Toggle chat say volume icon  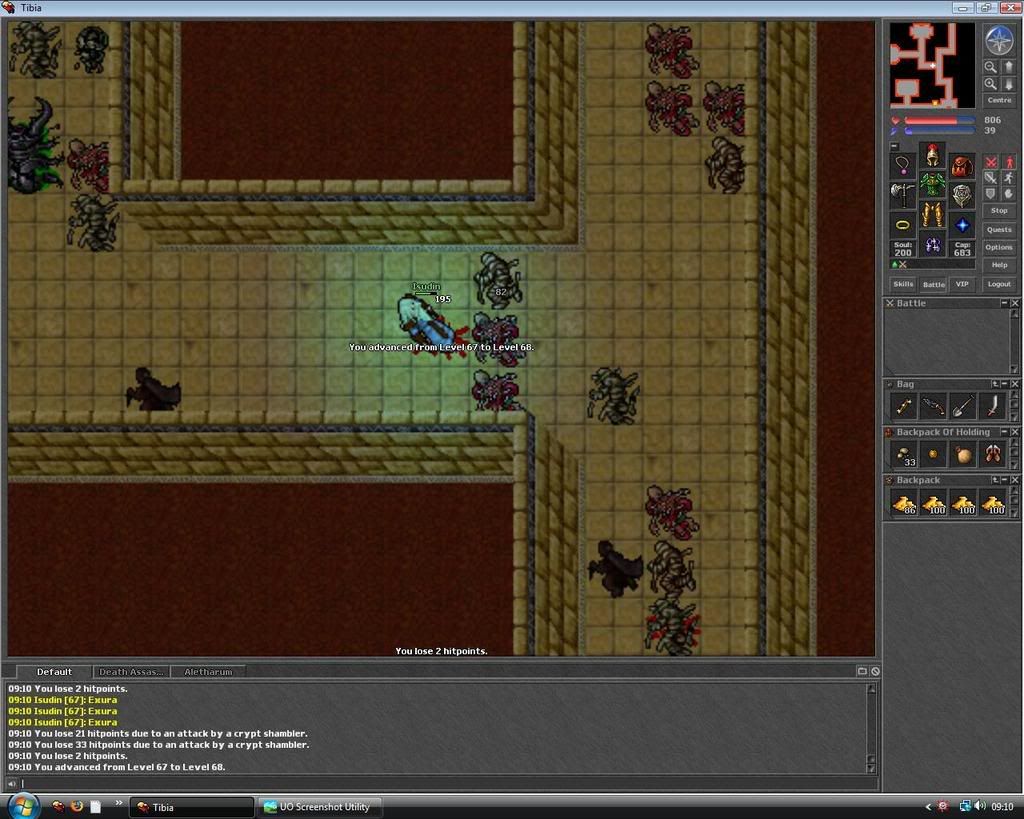(12, 783)
